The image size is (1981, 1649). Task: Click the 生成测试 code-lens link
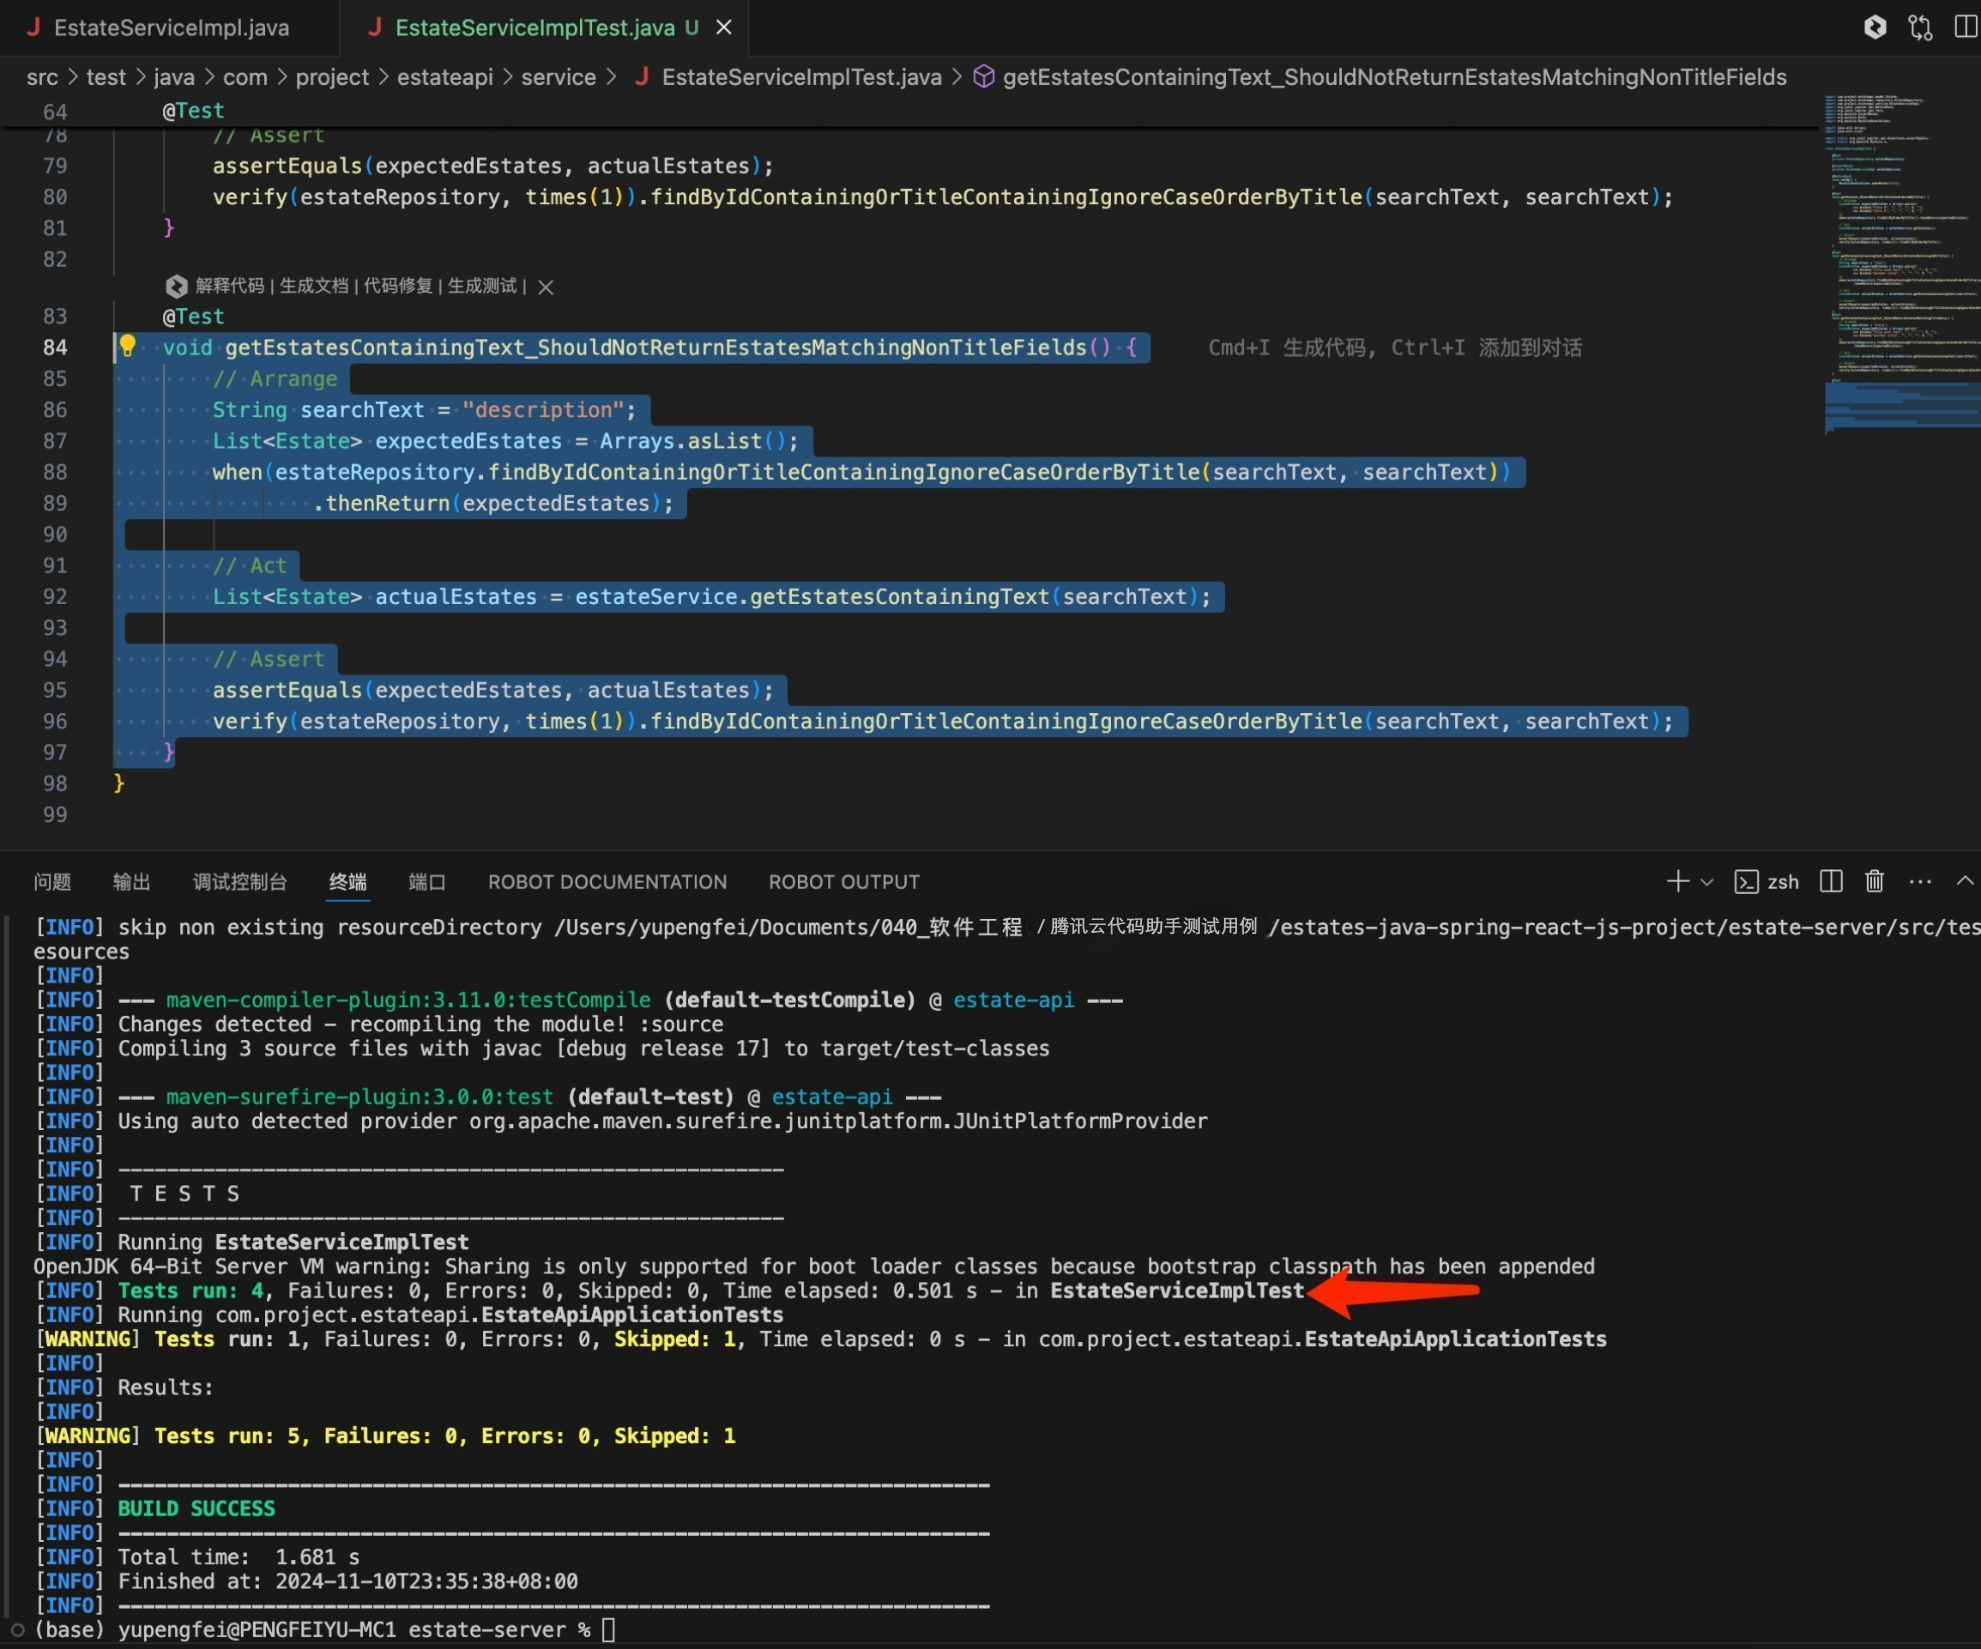(x=481, y=286)
